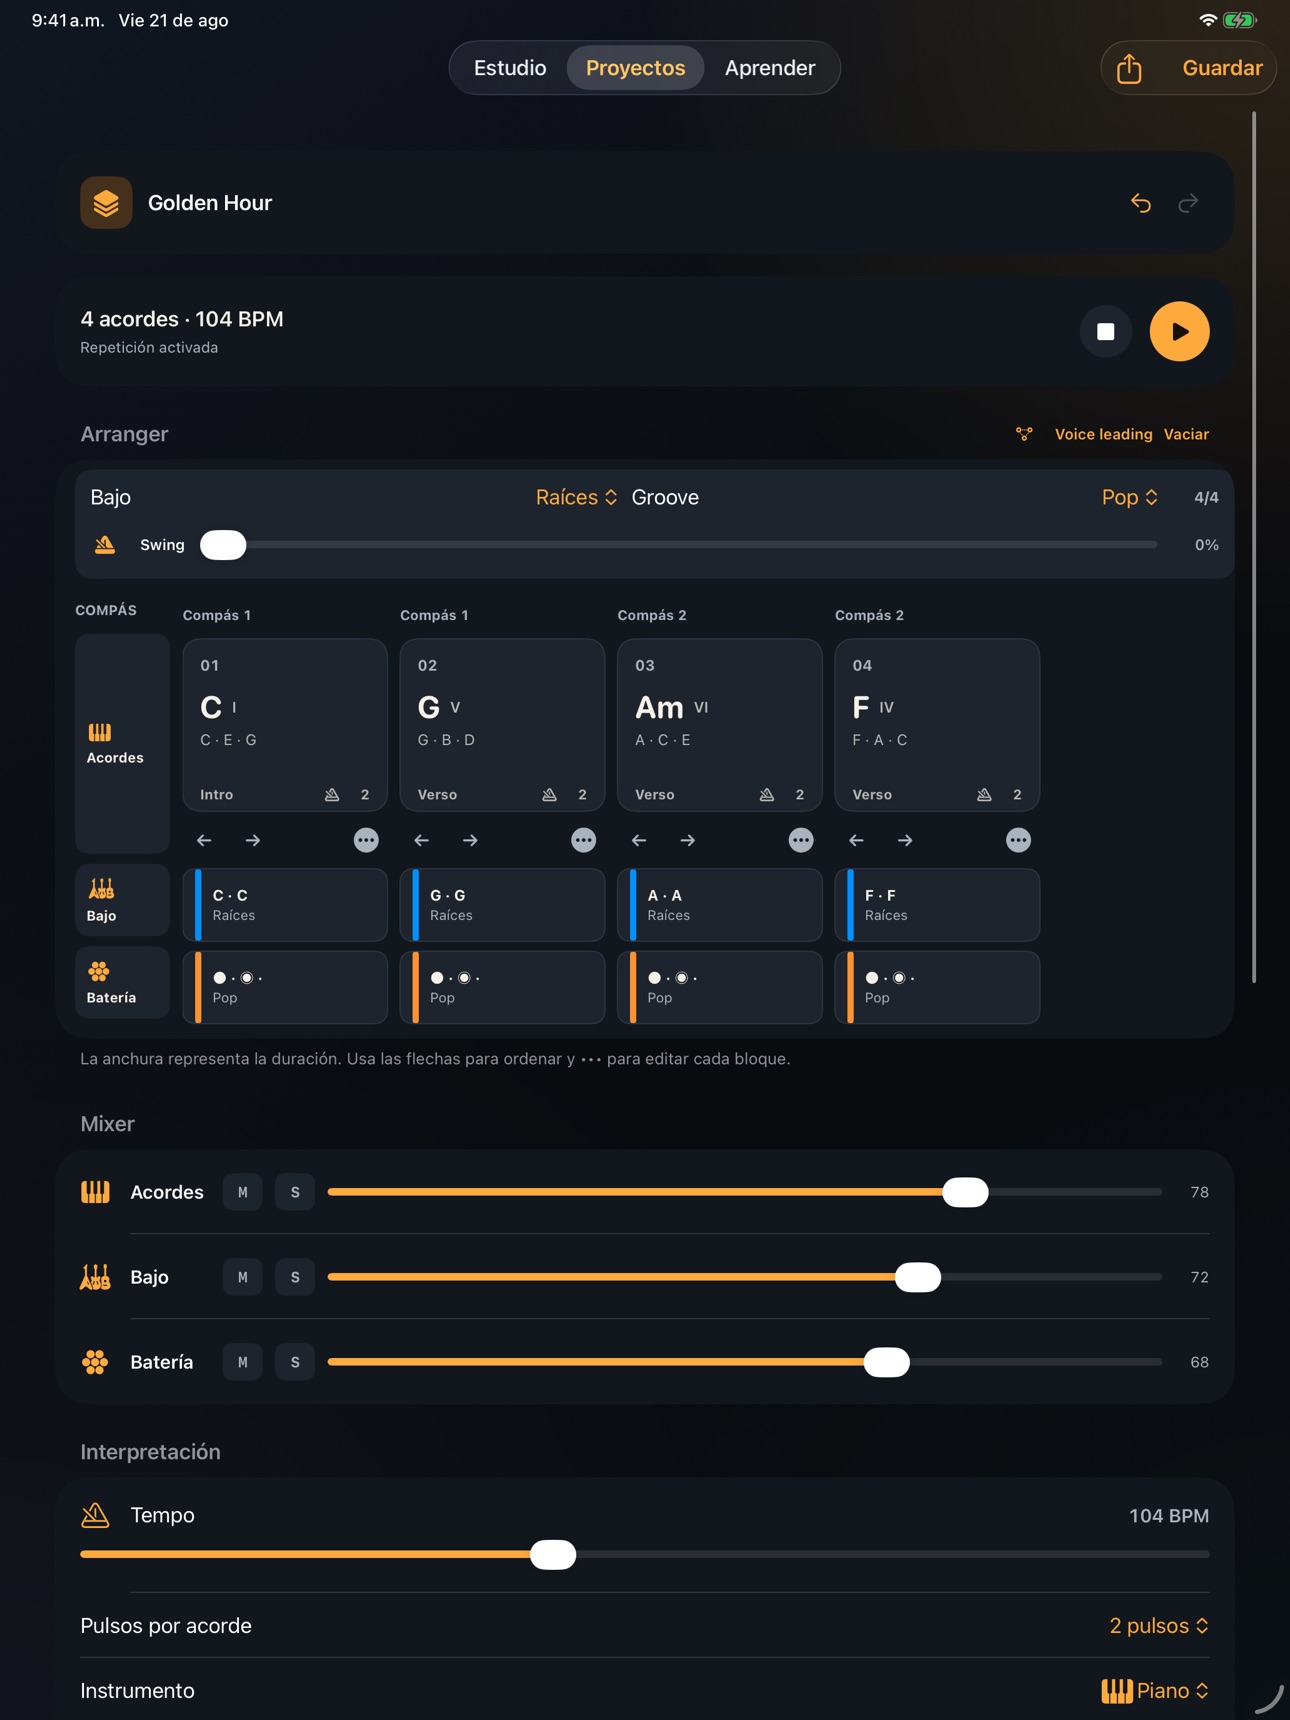
Task: Tap the Voice leading network icon
Action: 1024,434
